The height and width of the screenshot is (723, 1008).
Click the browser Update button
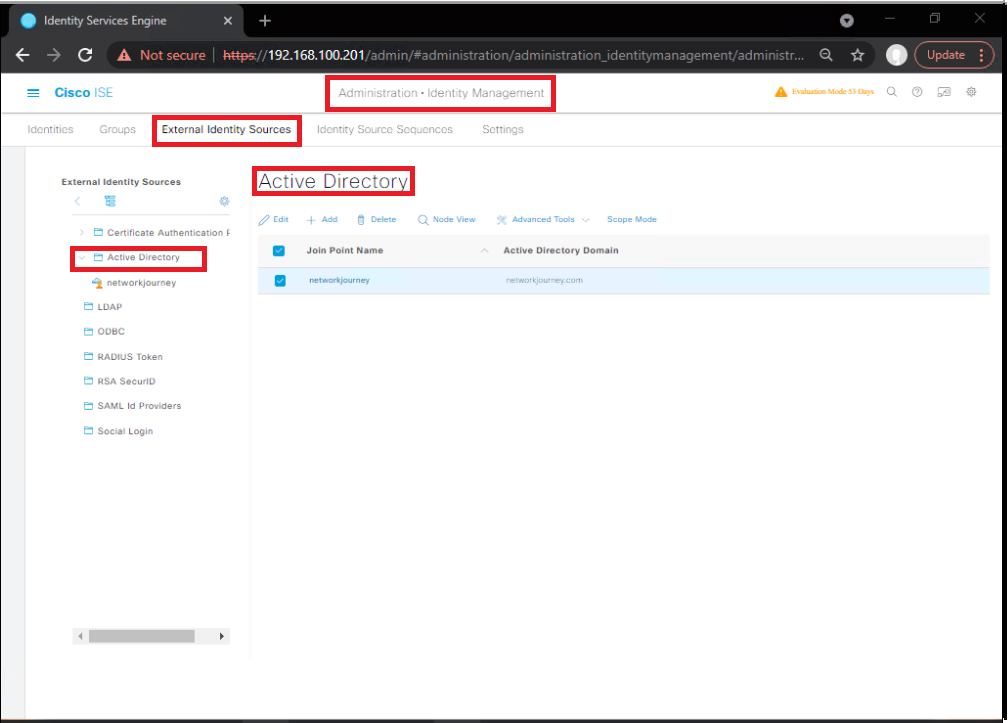coord(946,55)
